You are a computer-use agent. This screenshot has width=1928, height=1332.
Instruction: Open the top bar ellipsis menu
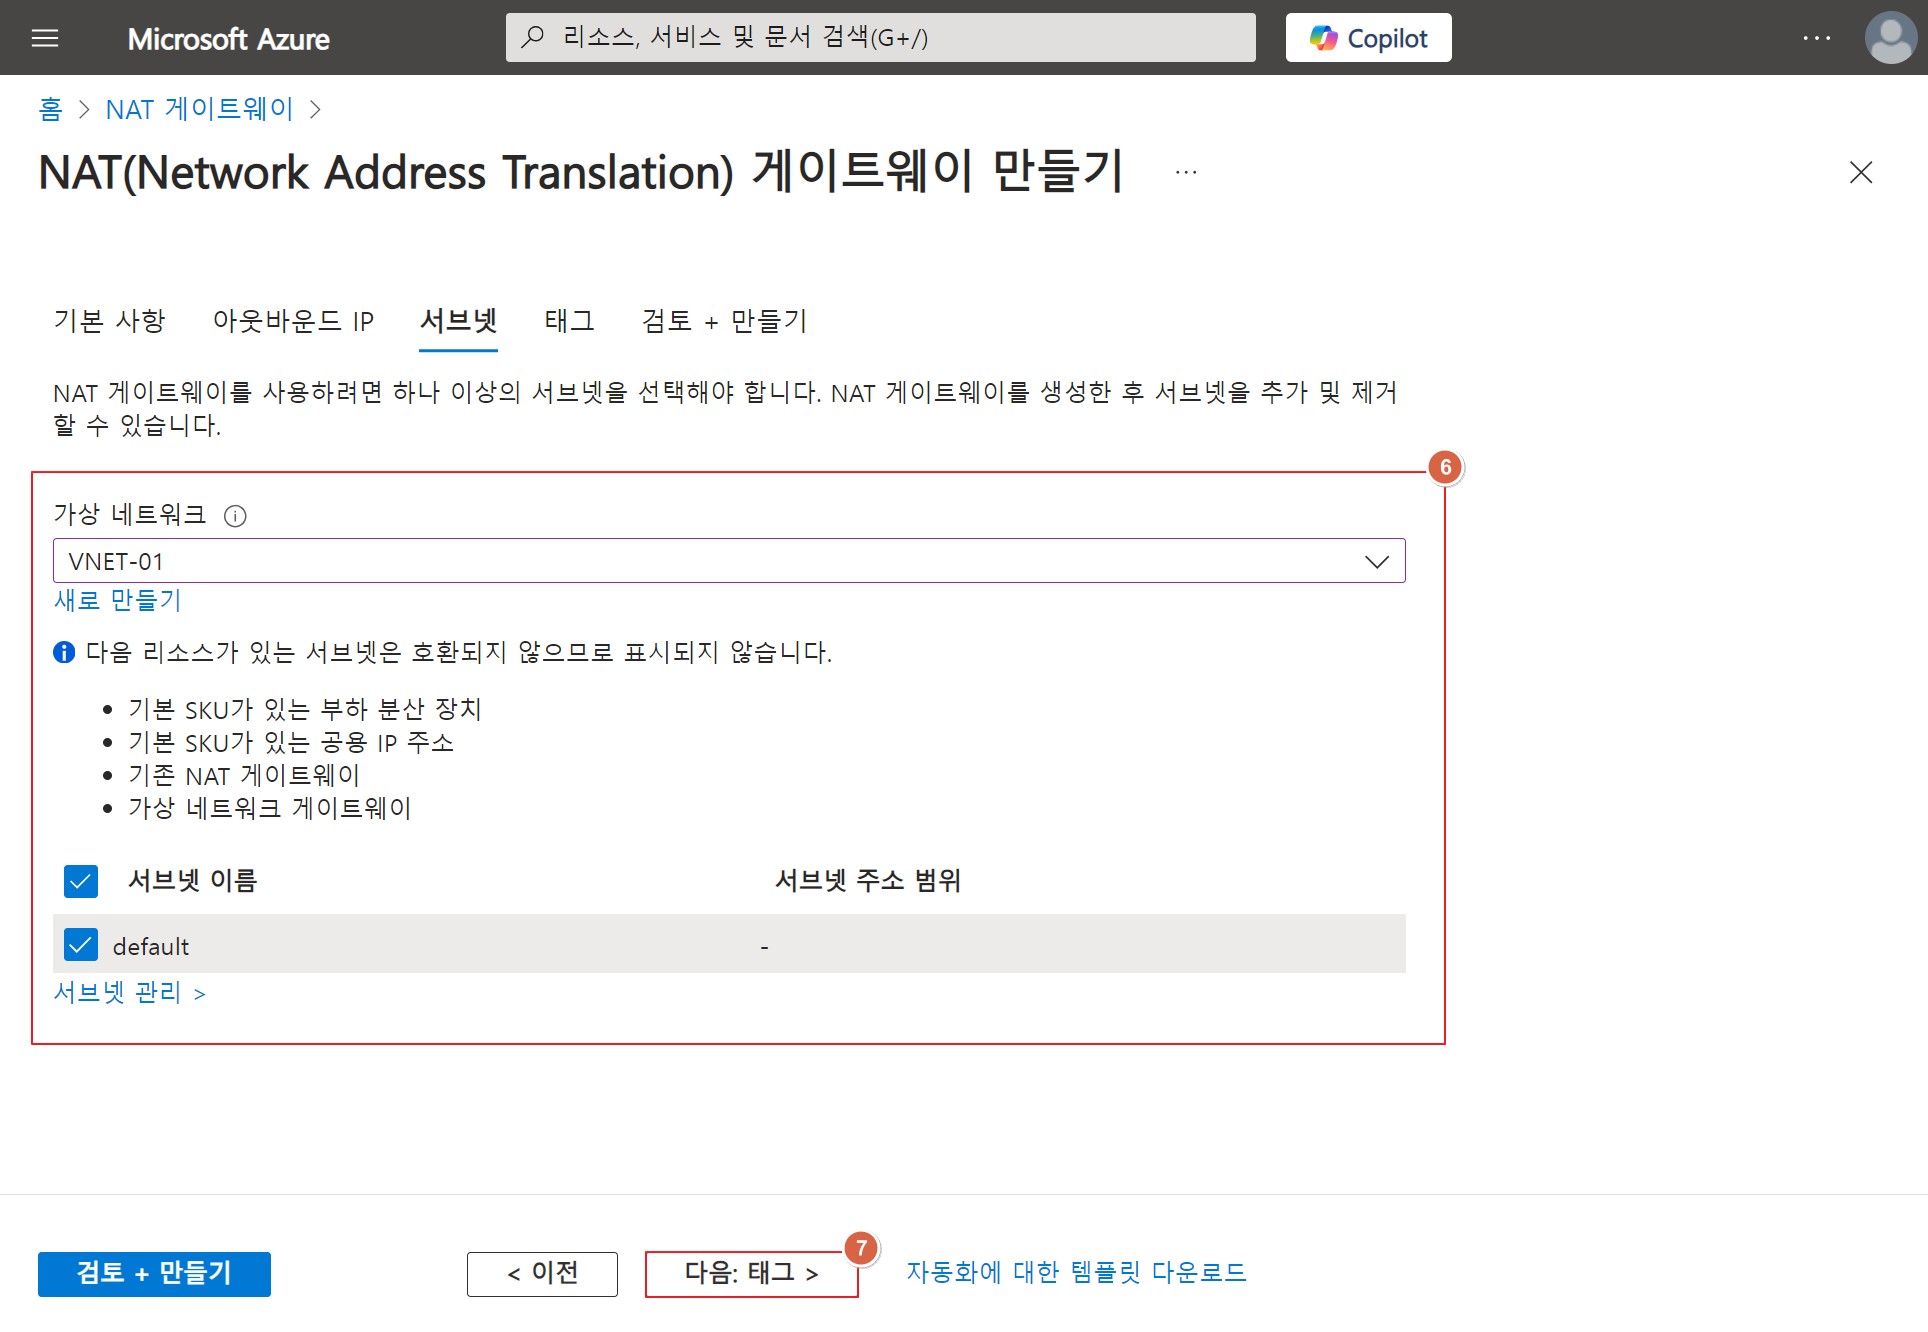pyautogui.click(x=1816, y=38)
